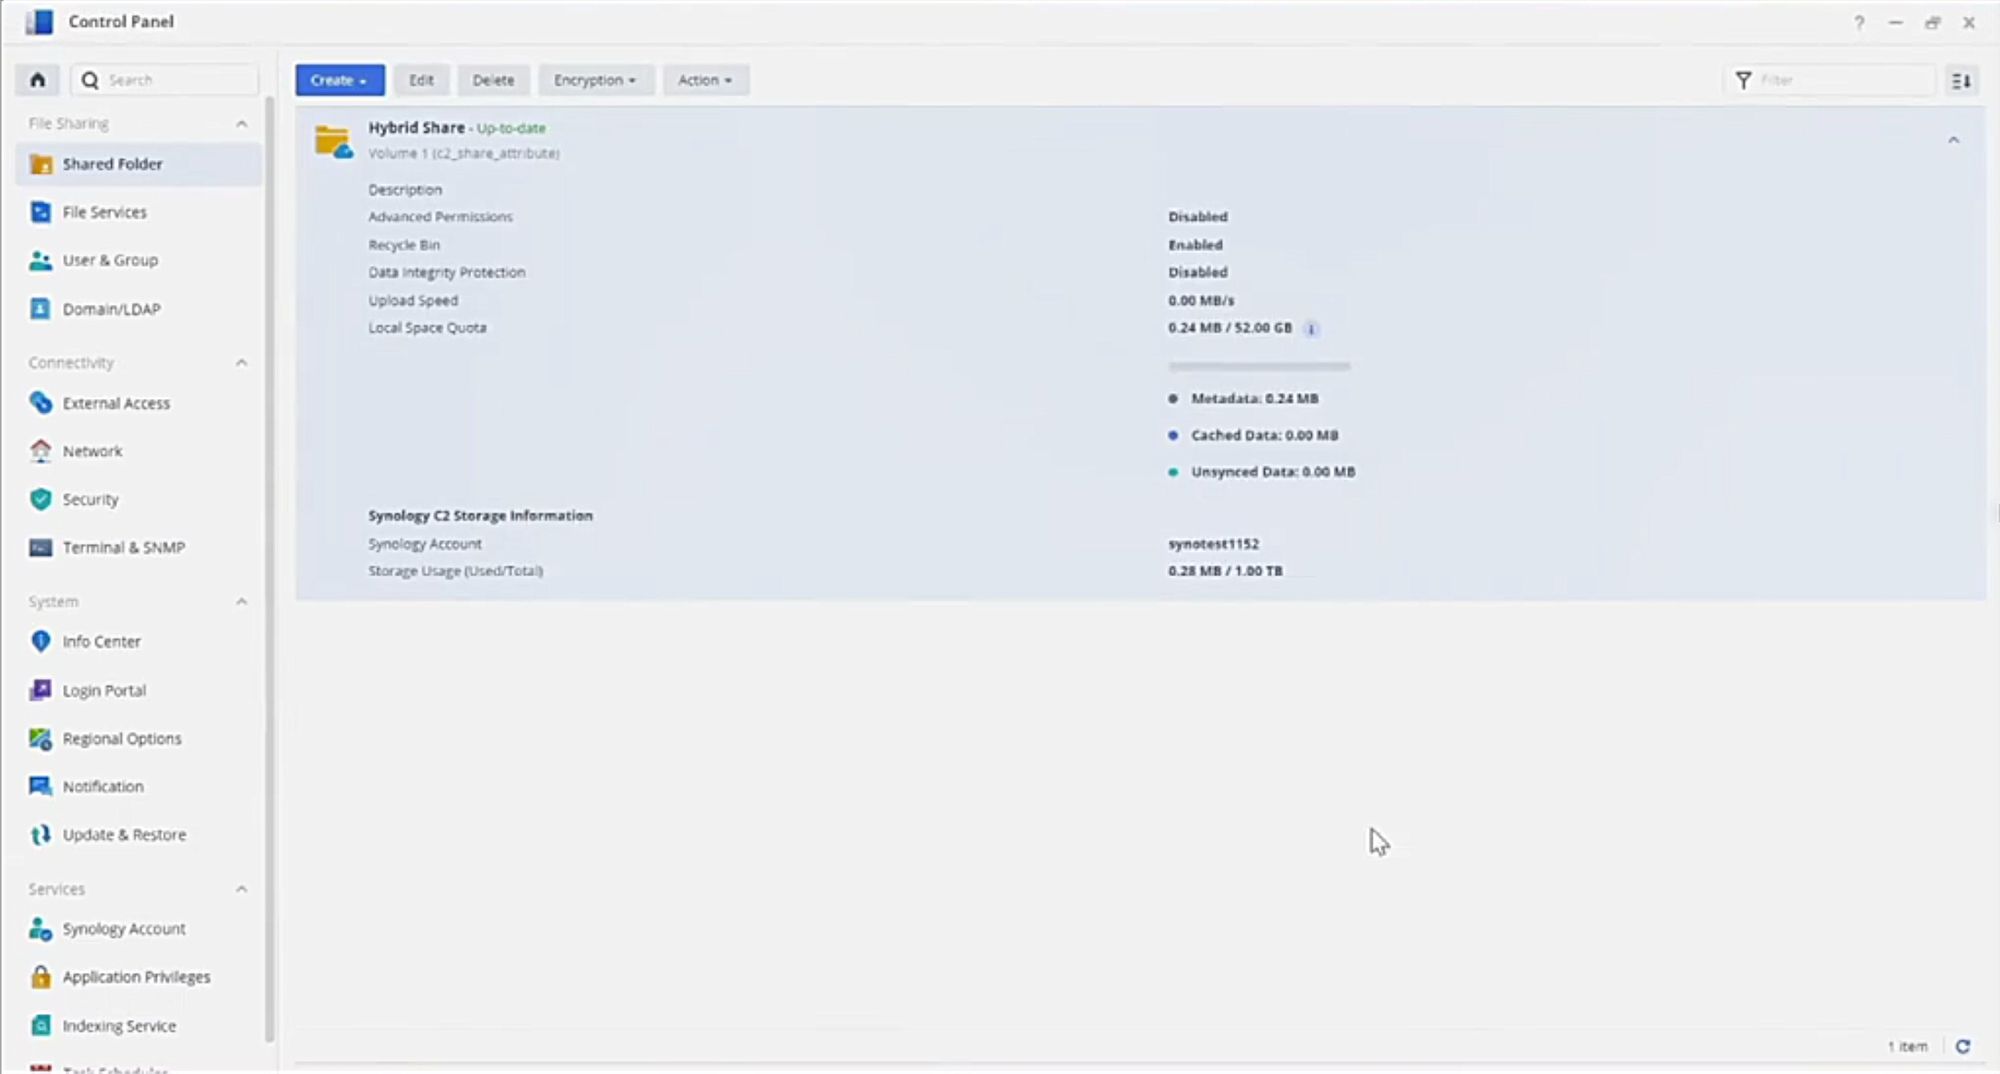The width and height of the screenshot is (2000, 1074).
Task: Click the 0.00 MB/s upload speed value
Action: pos(1201,300)
